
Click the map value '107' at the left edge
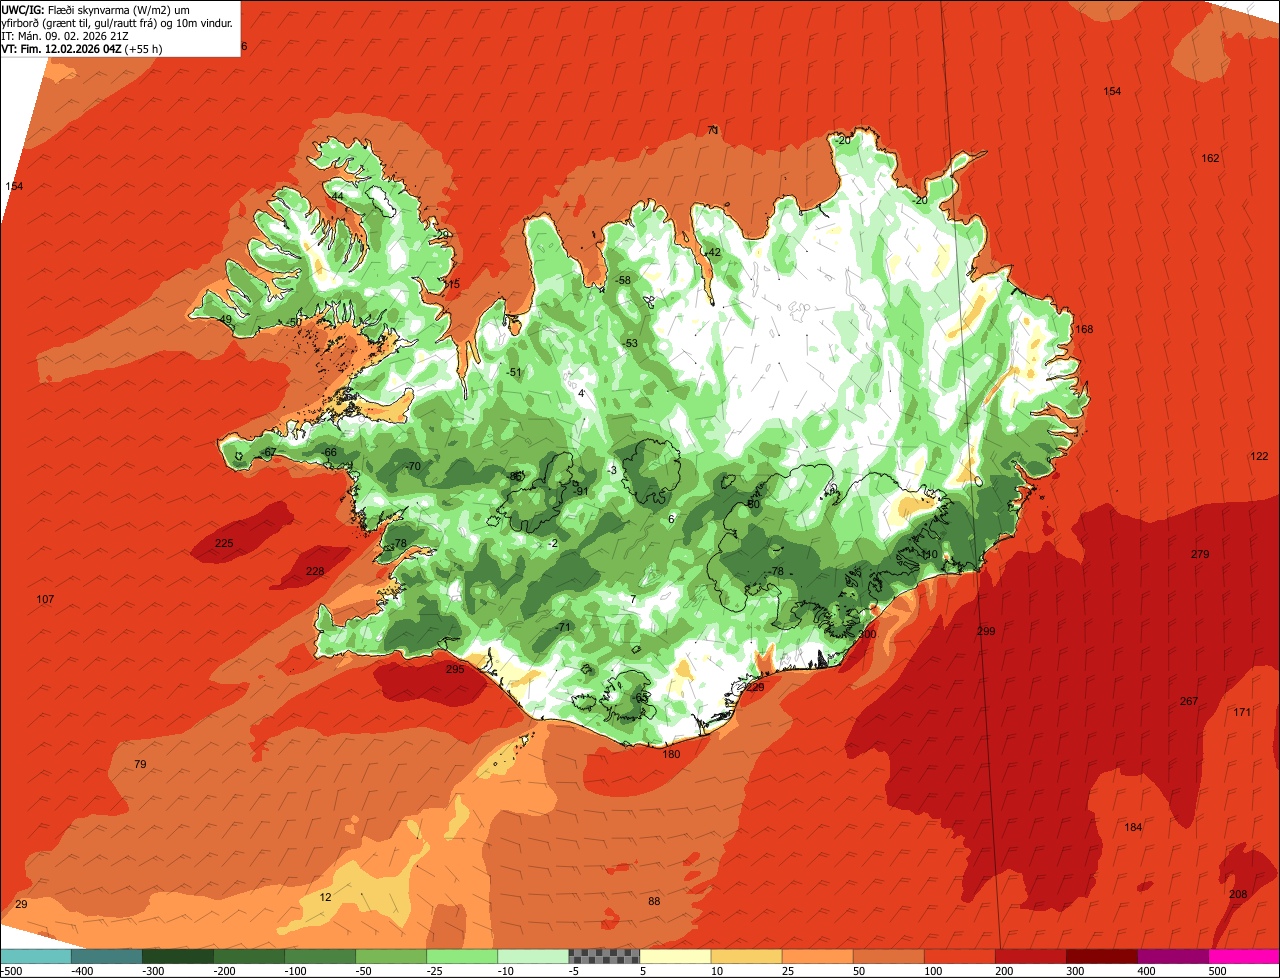45,599
